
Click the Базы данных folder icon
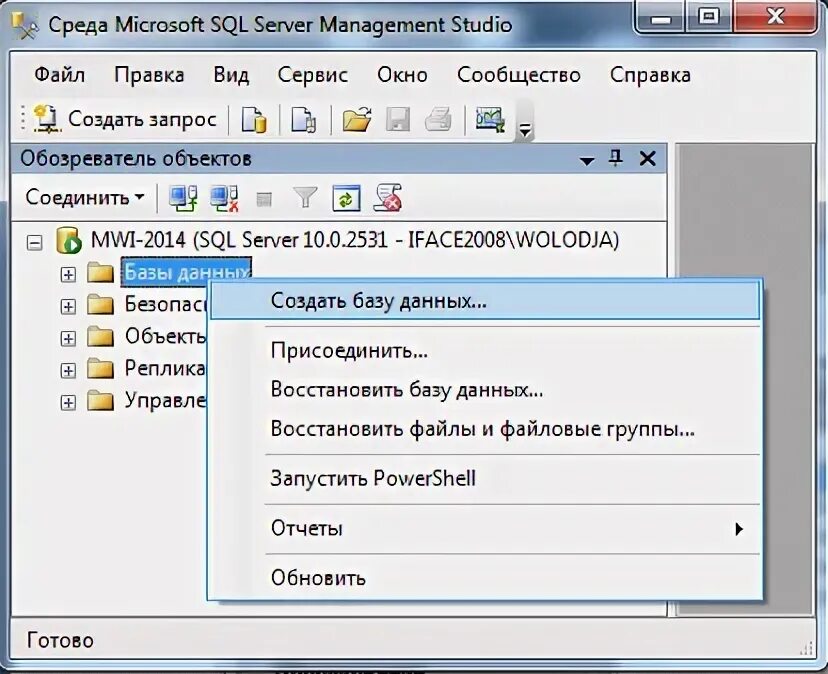tap(100, 273)
